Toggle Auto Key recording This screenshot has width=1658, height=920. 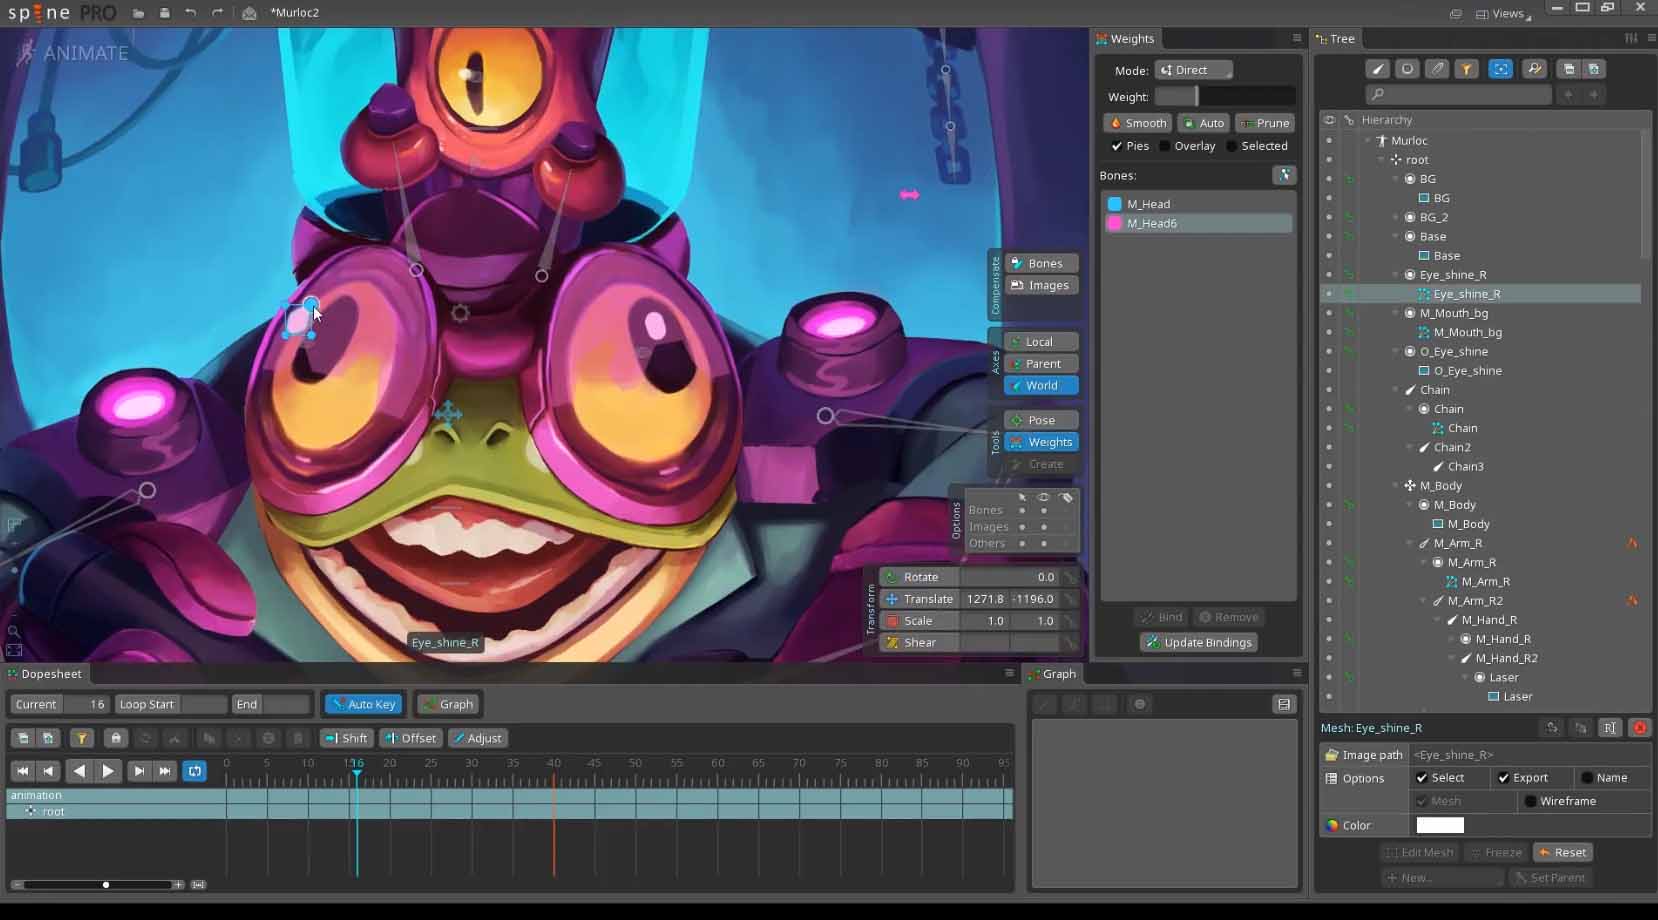pyautogui.click(x=363, y=704)
